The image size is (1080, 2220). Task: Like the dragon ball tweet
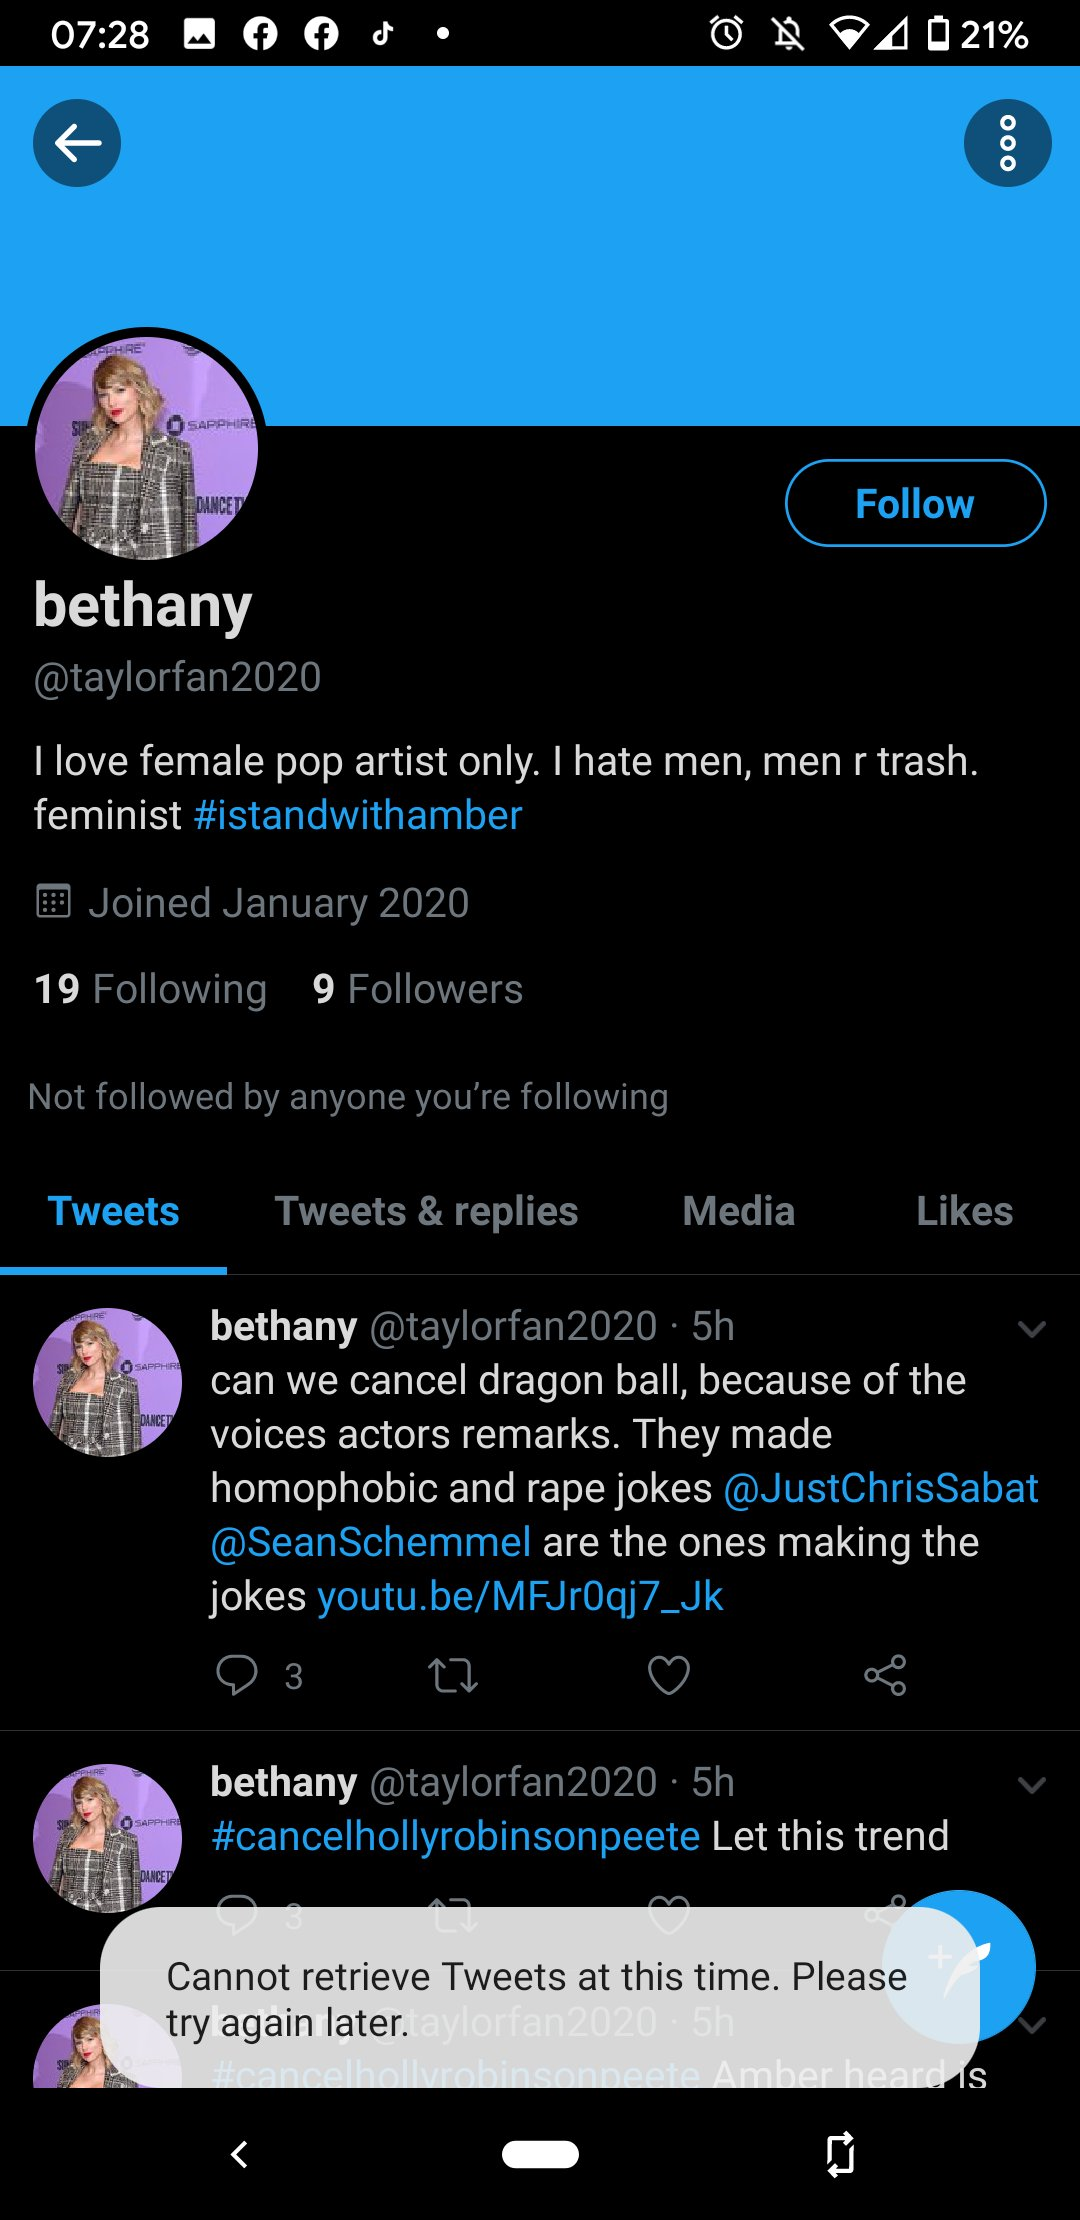pos(669,1675)
